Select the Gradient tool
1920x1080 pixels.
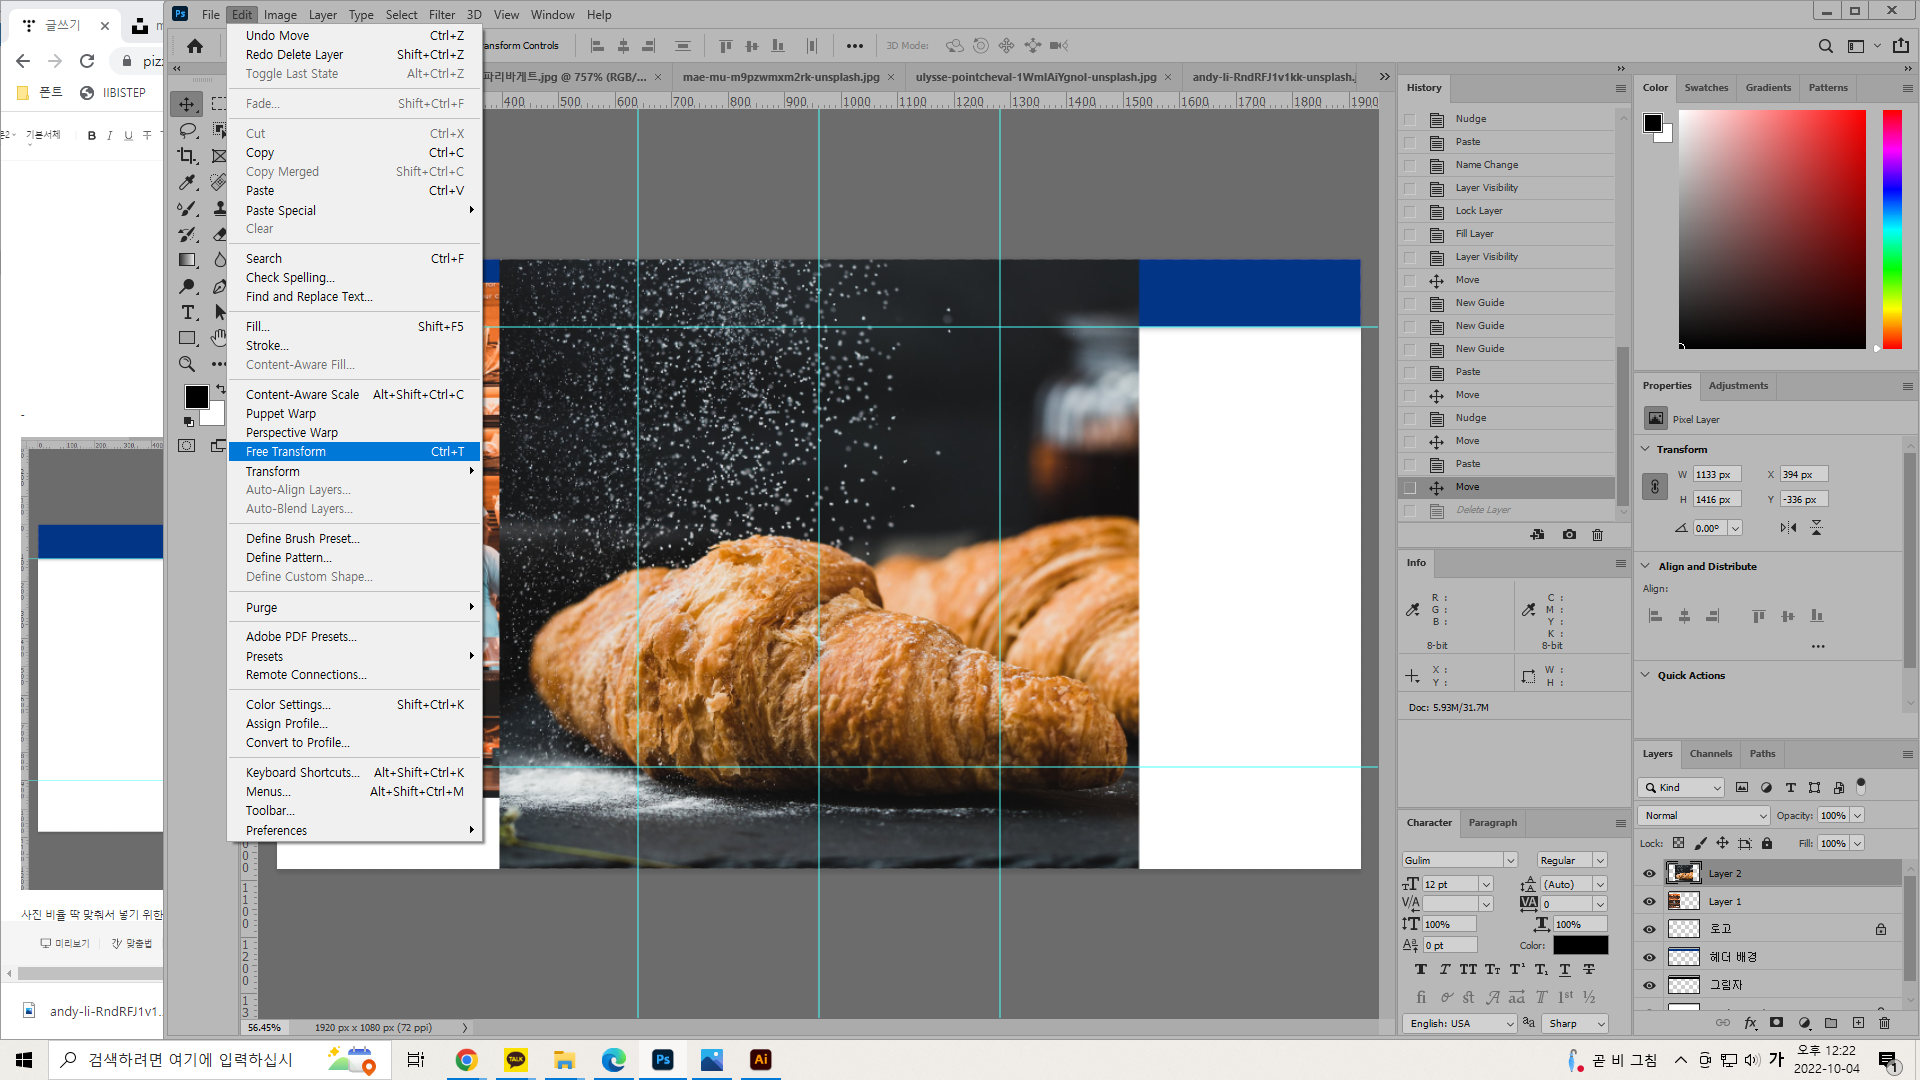tap(187, 260)
